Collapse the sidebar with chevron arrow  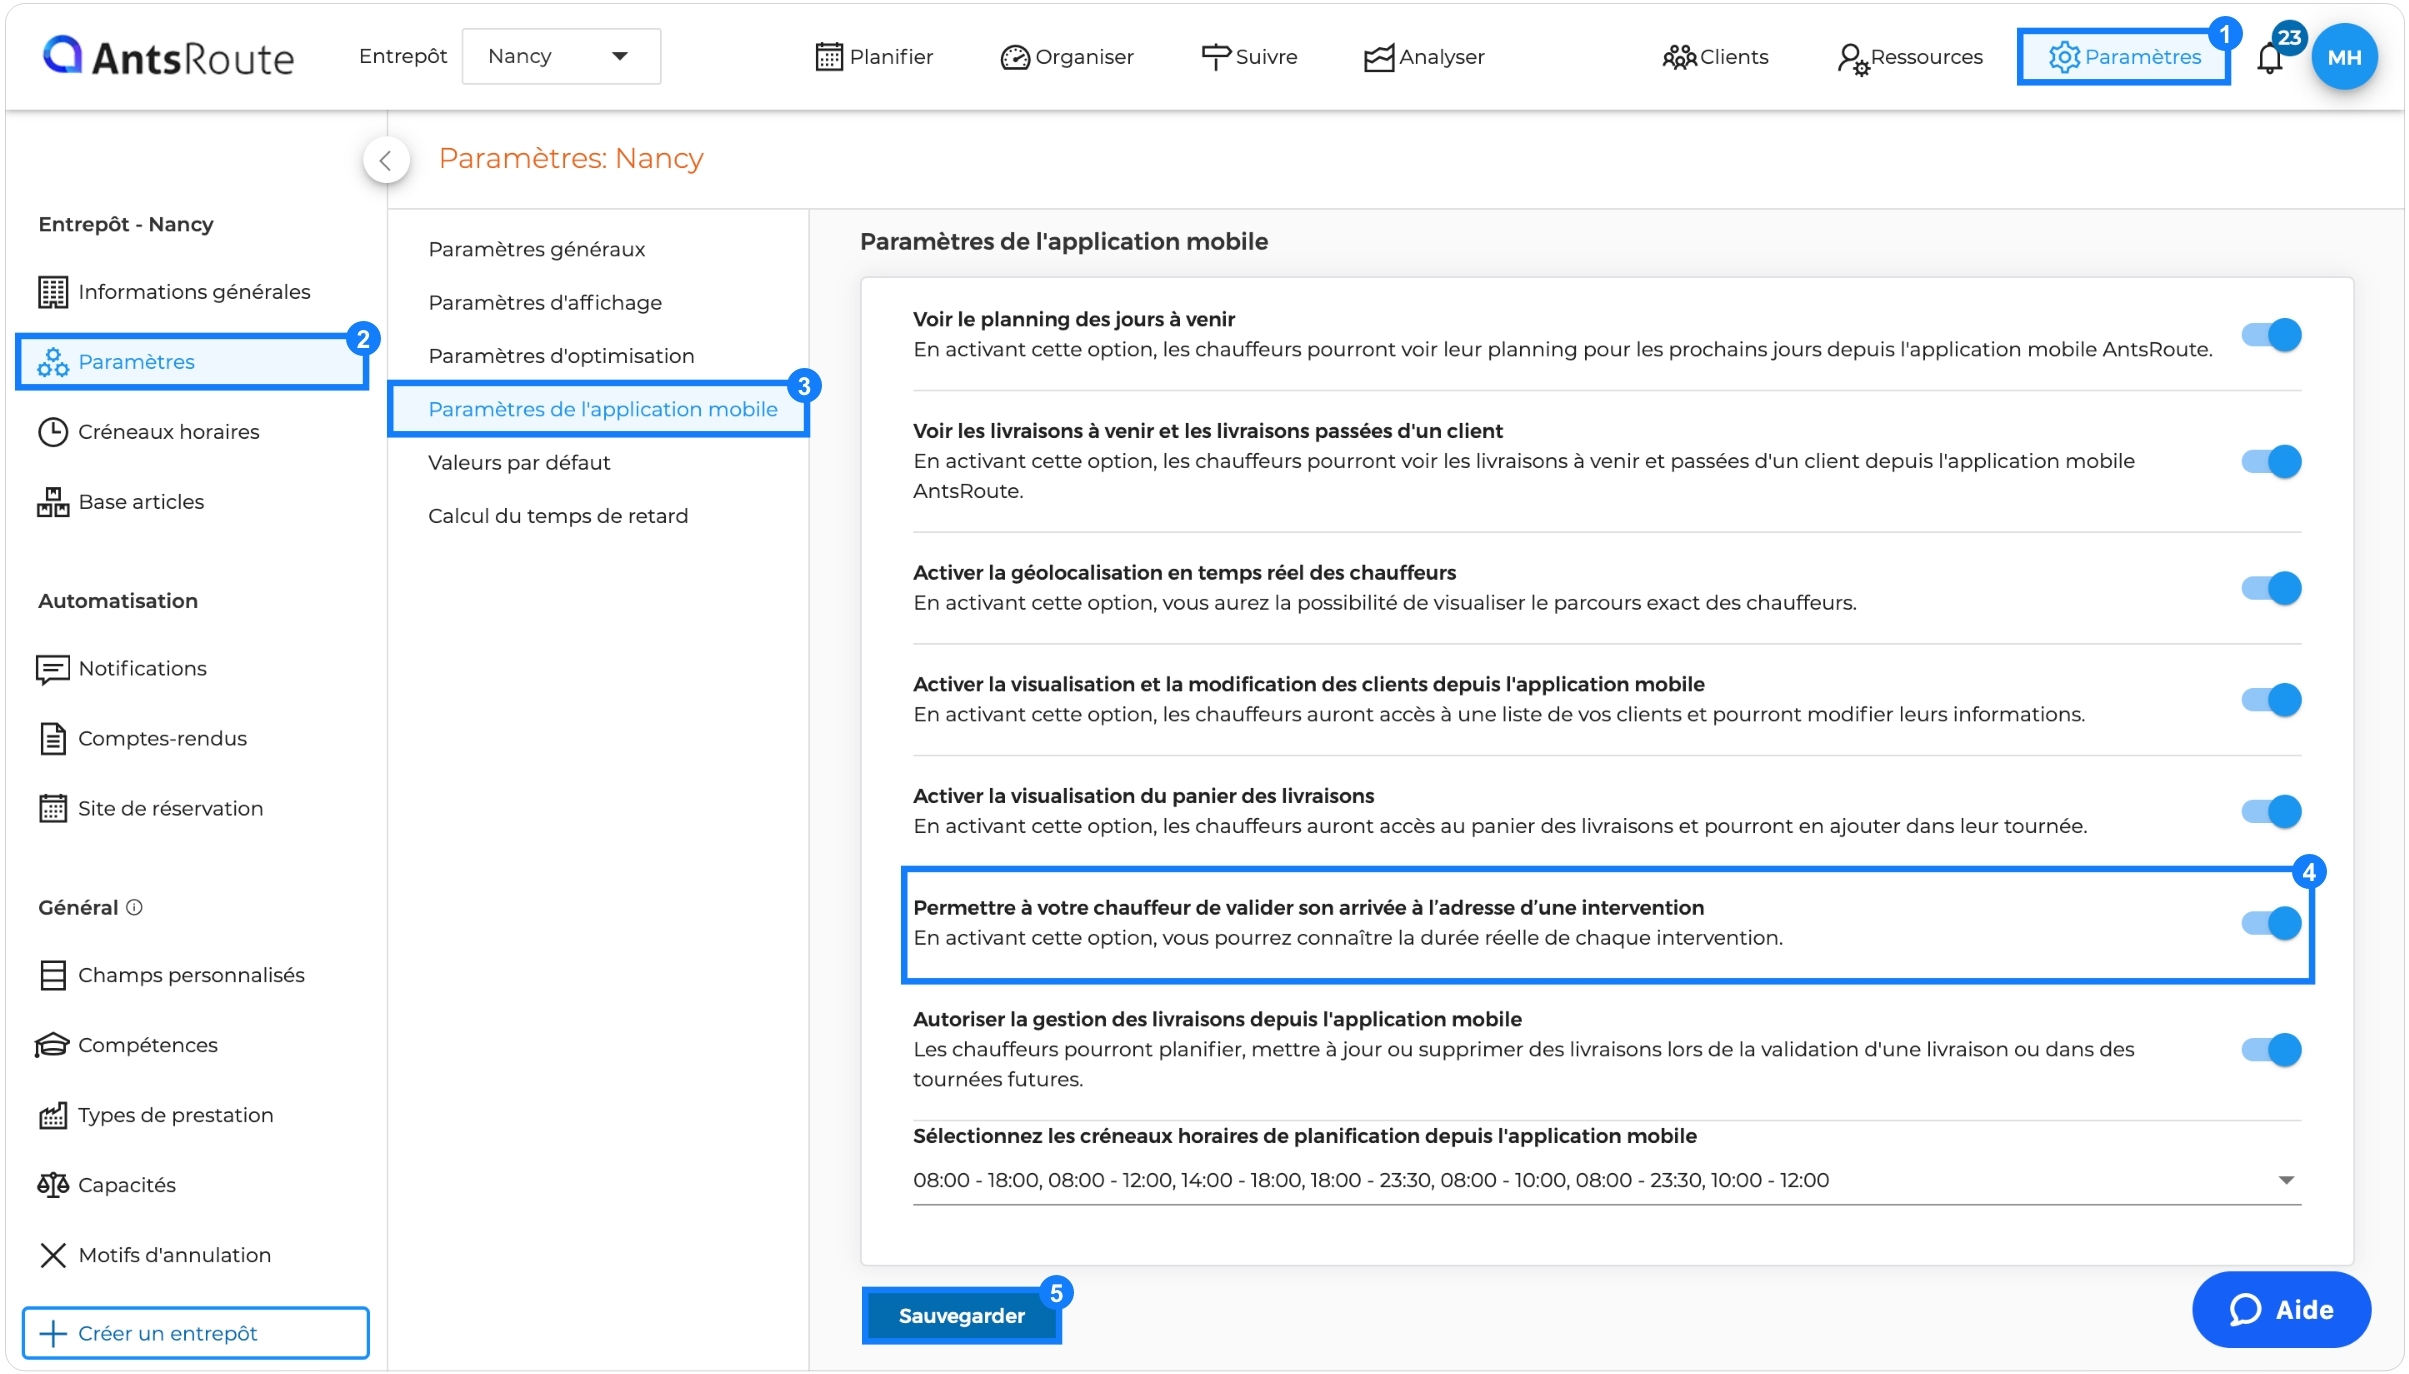pyautogui.click(x=385, y=160)
